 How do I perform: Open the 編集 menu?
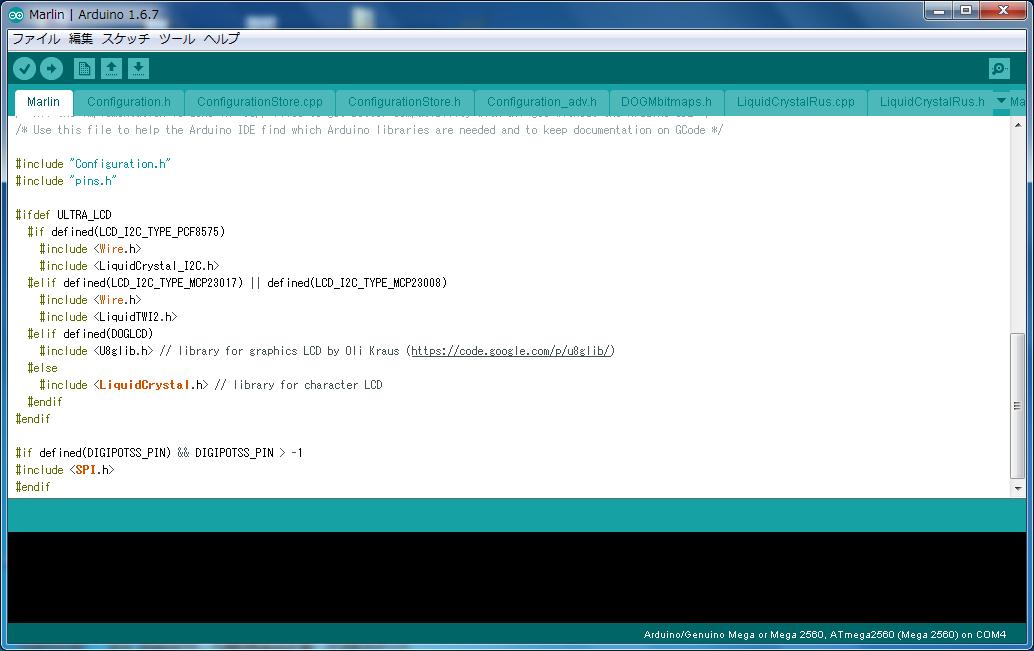pyautogui.click(x=80, y=39)
